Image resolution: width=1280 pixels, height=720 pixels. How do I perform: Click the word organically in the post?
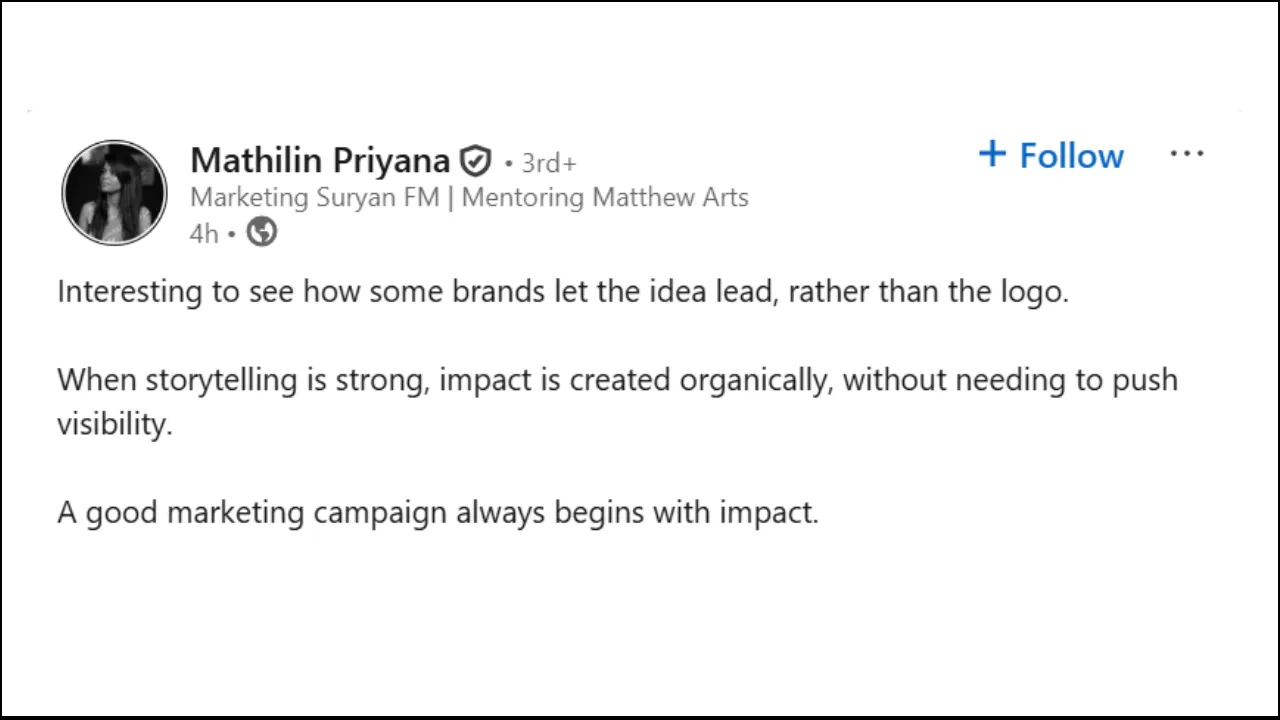click(755, 380)
